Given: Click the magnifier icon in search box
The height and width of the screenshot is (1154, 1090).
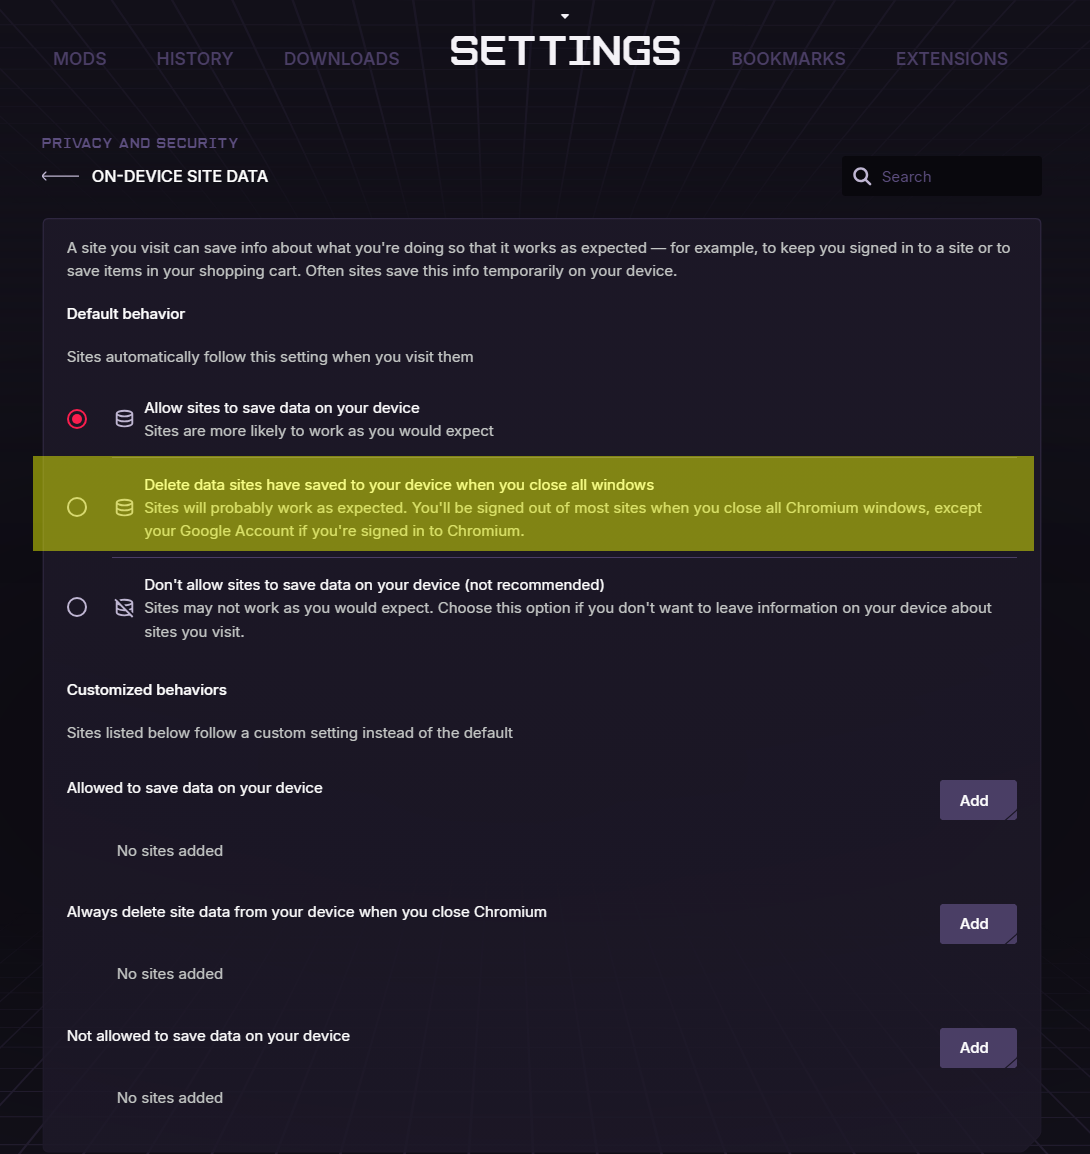Looking at the screenshot, I should (862, 177).
